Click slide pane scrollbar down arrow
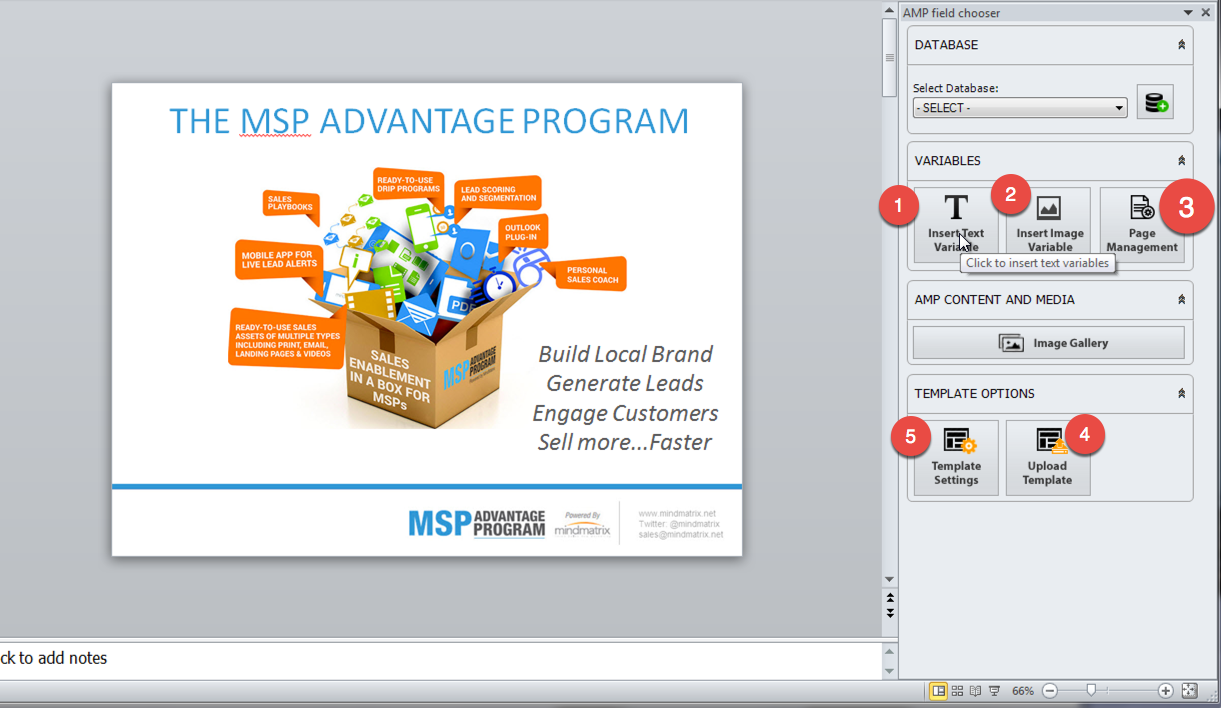Screen dimensions: 1221x708 tap(890, 580)
